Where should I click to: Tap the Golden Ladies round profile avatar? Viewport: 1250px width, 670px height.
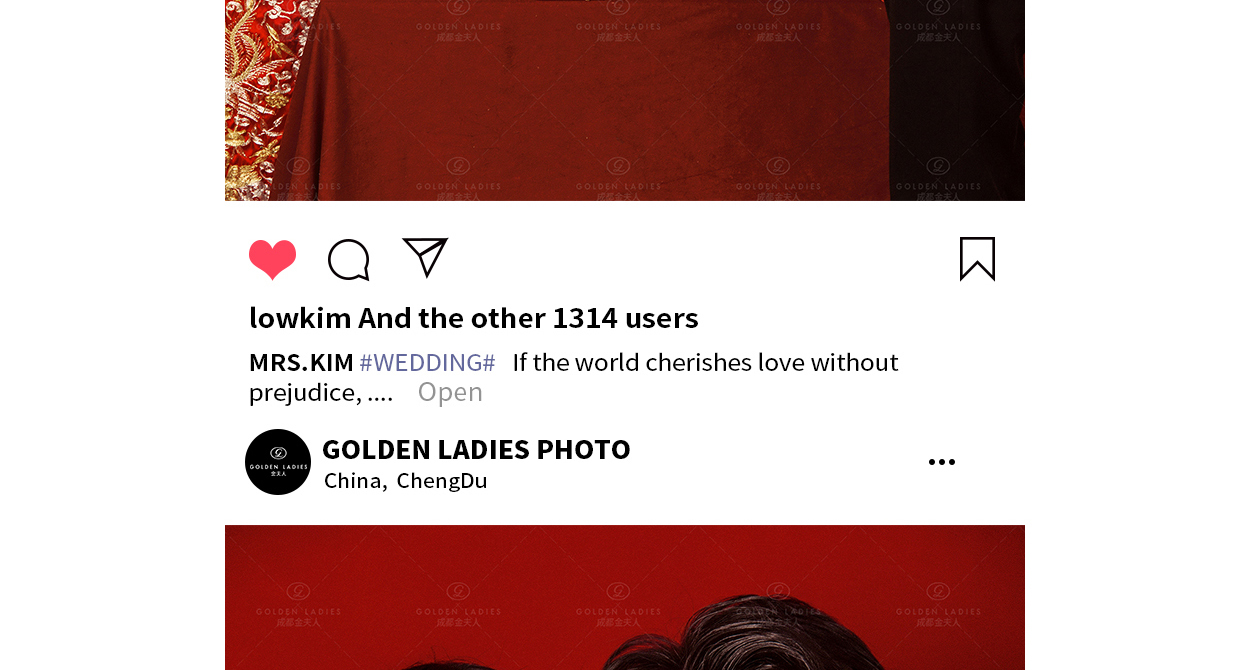(278, 462)
